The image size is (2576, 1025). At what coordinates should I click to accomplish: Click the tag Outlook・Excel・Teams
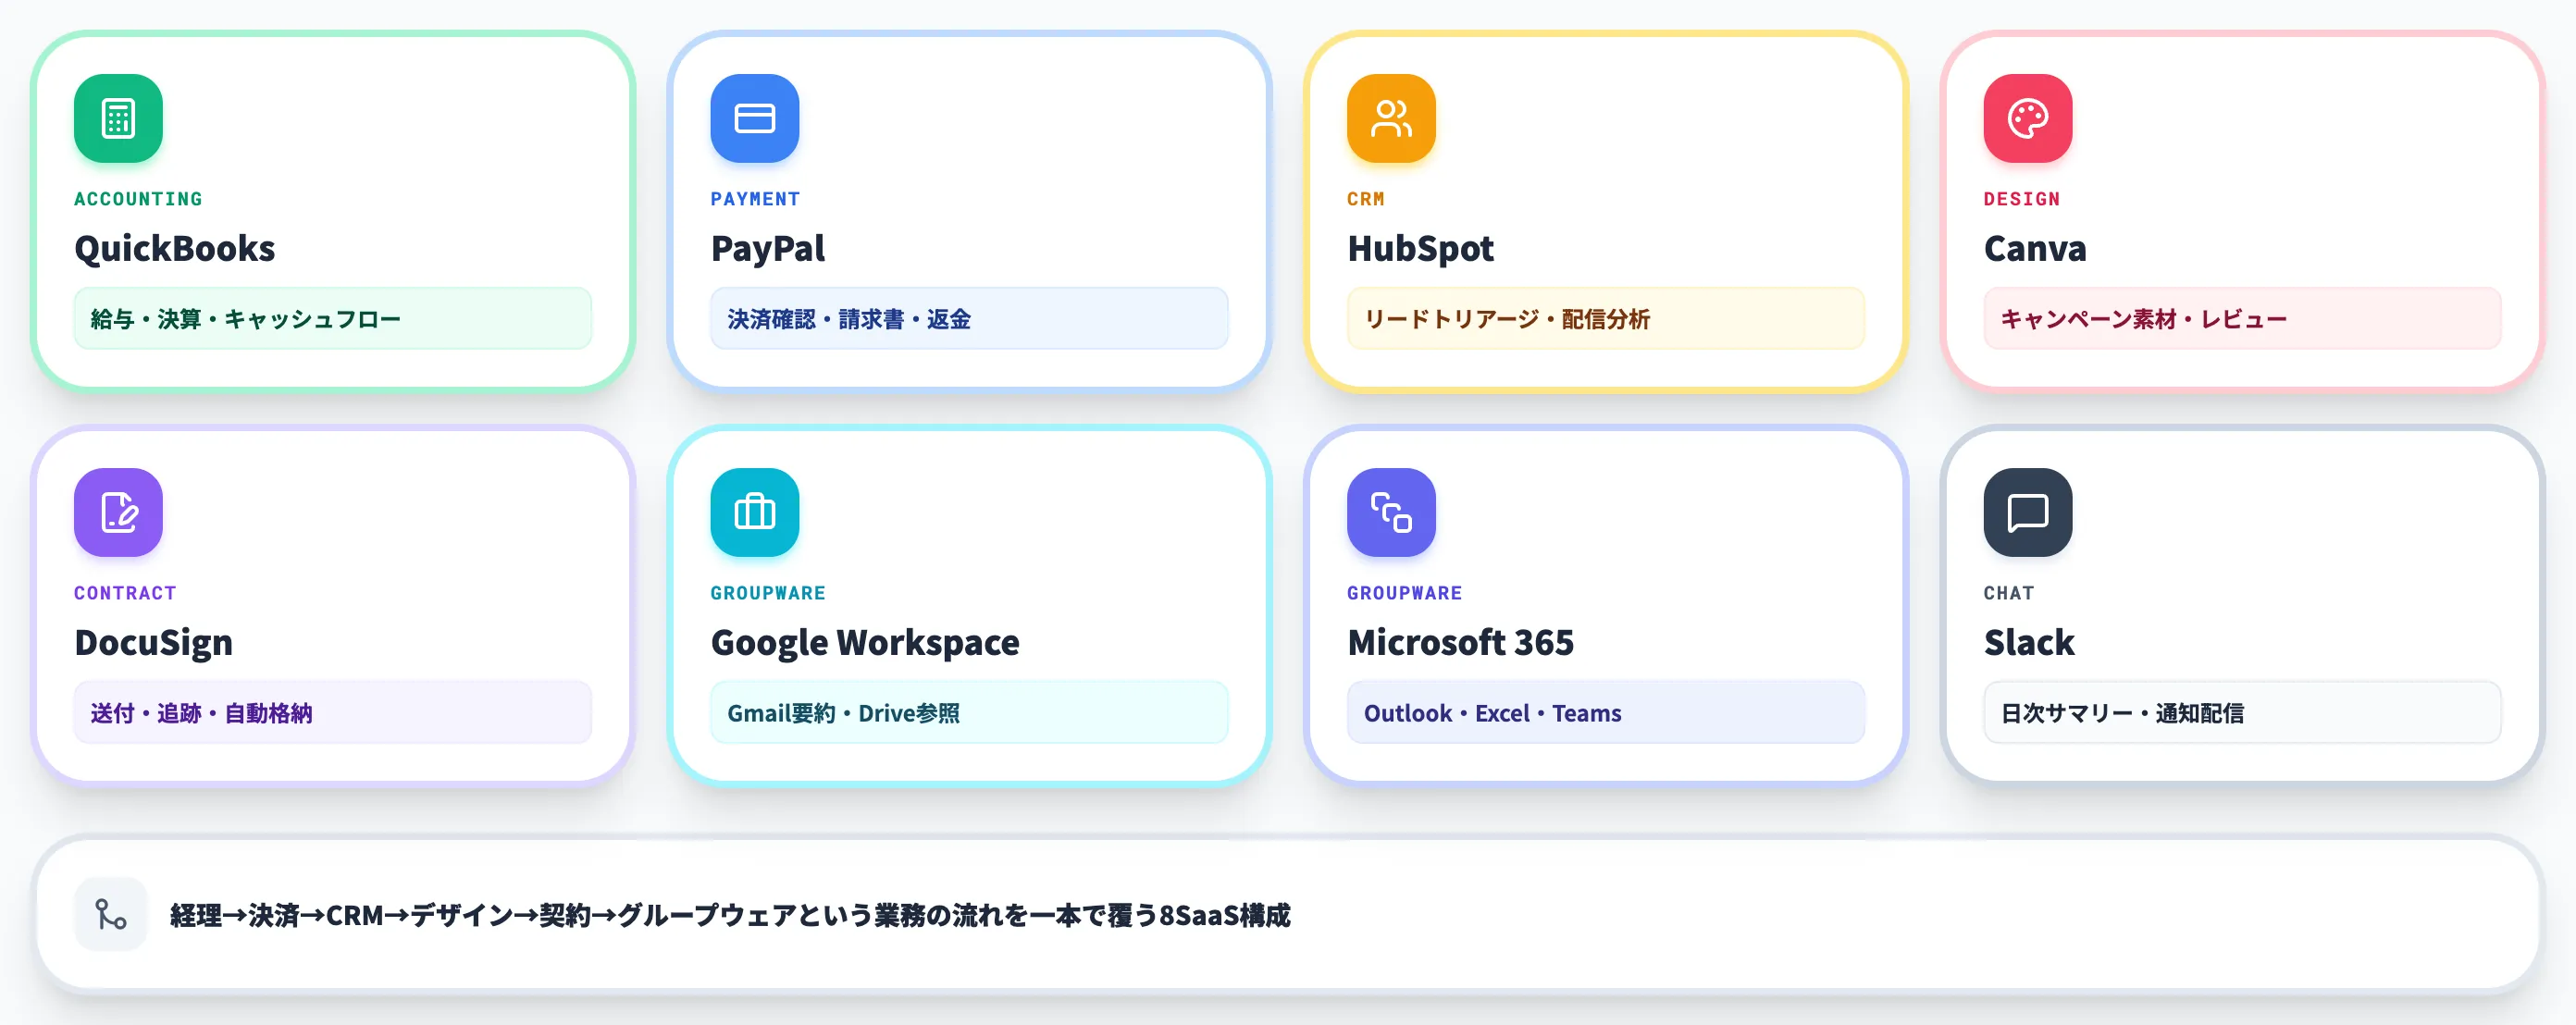pos(1606,713)
